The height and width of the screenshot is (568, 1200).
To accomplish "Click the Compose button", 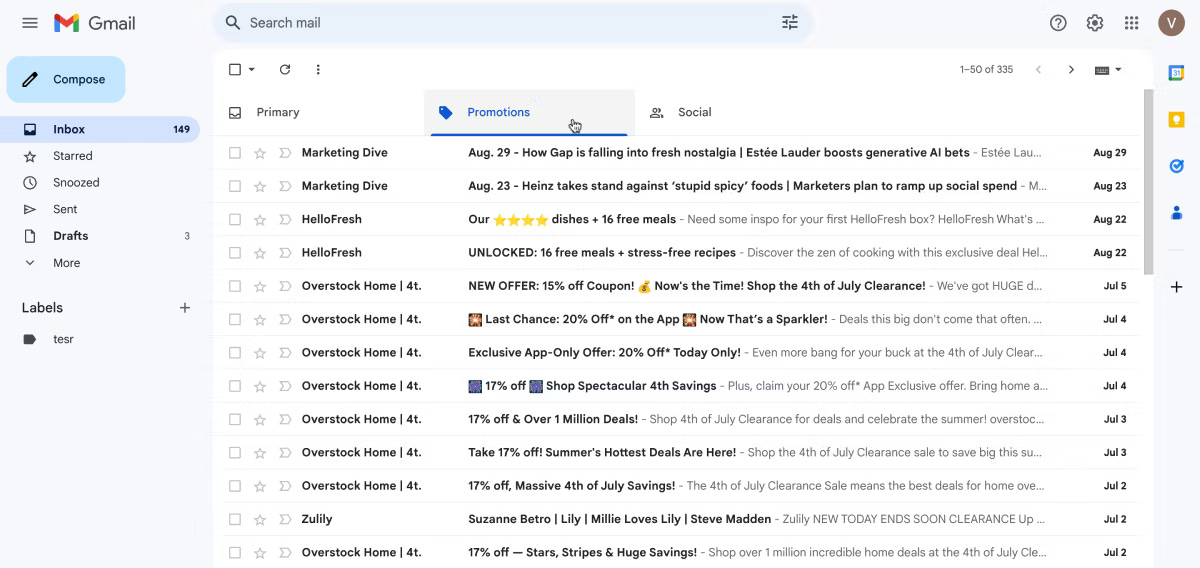I will (66, 79).
